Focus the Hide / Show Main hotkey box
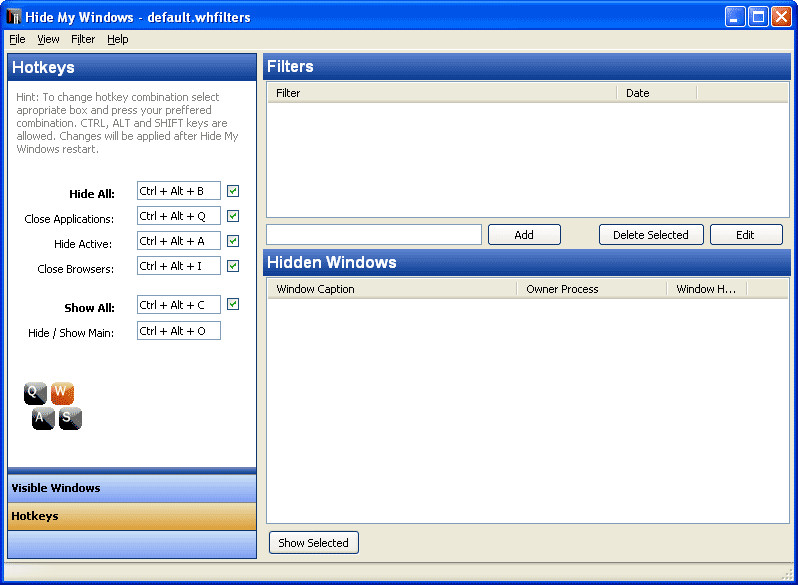The width and height of the screenshot is (798, 585). point(179,331)
